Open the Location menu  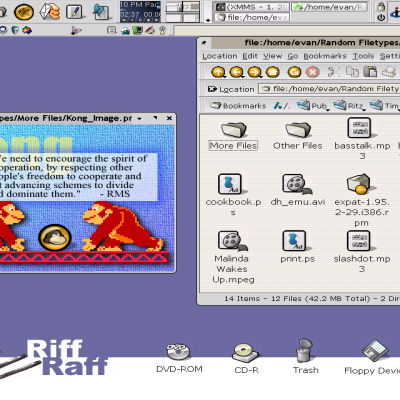click(220, 56)
